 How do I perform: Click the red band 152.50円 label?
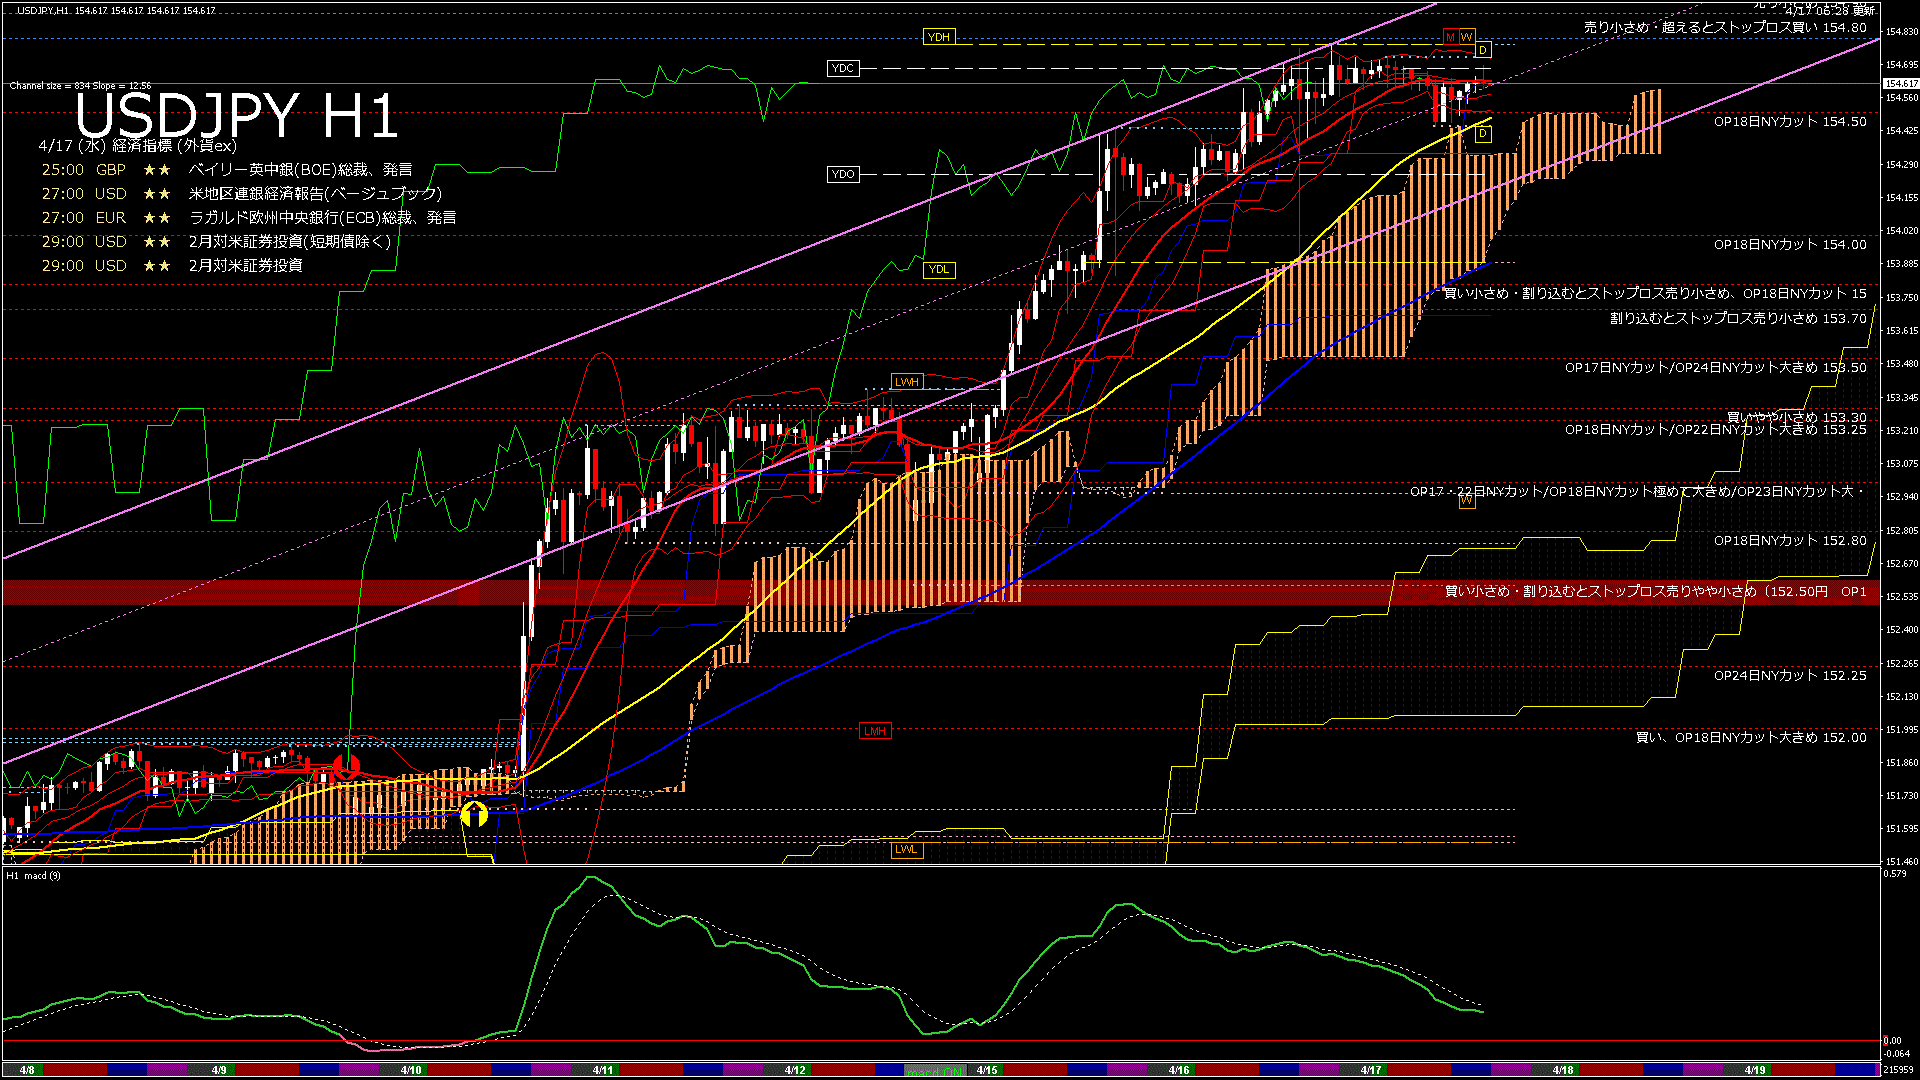click(1656, 592)
